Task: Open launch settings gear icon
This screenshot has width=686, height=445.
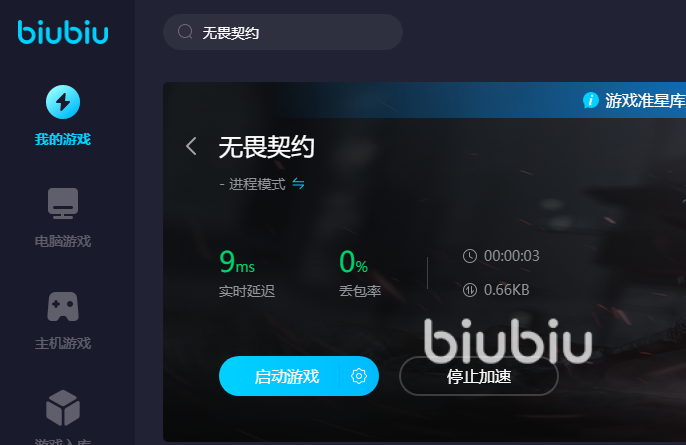Action: [359, 376]
